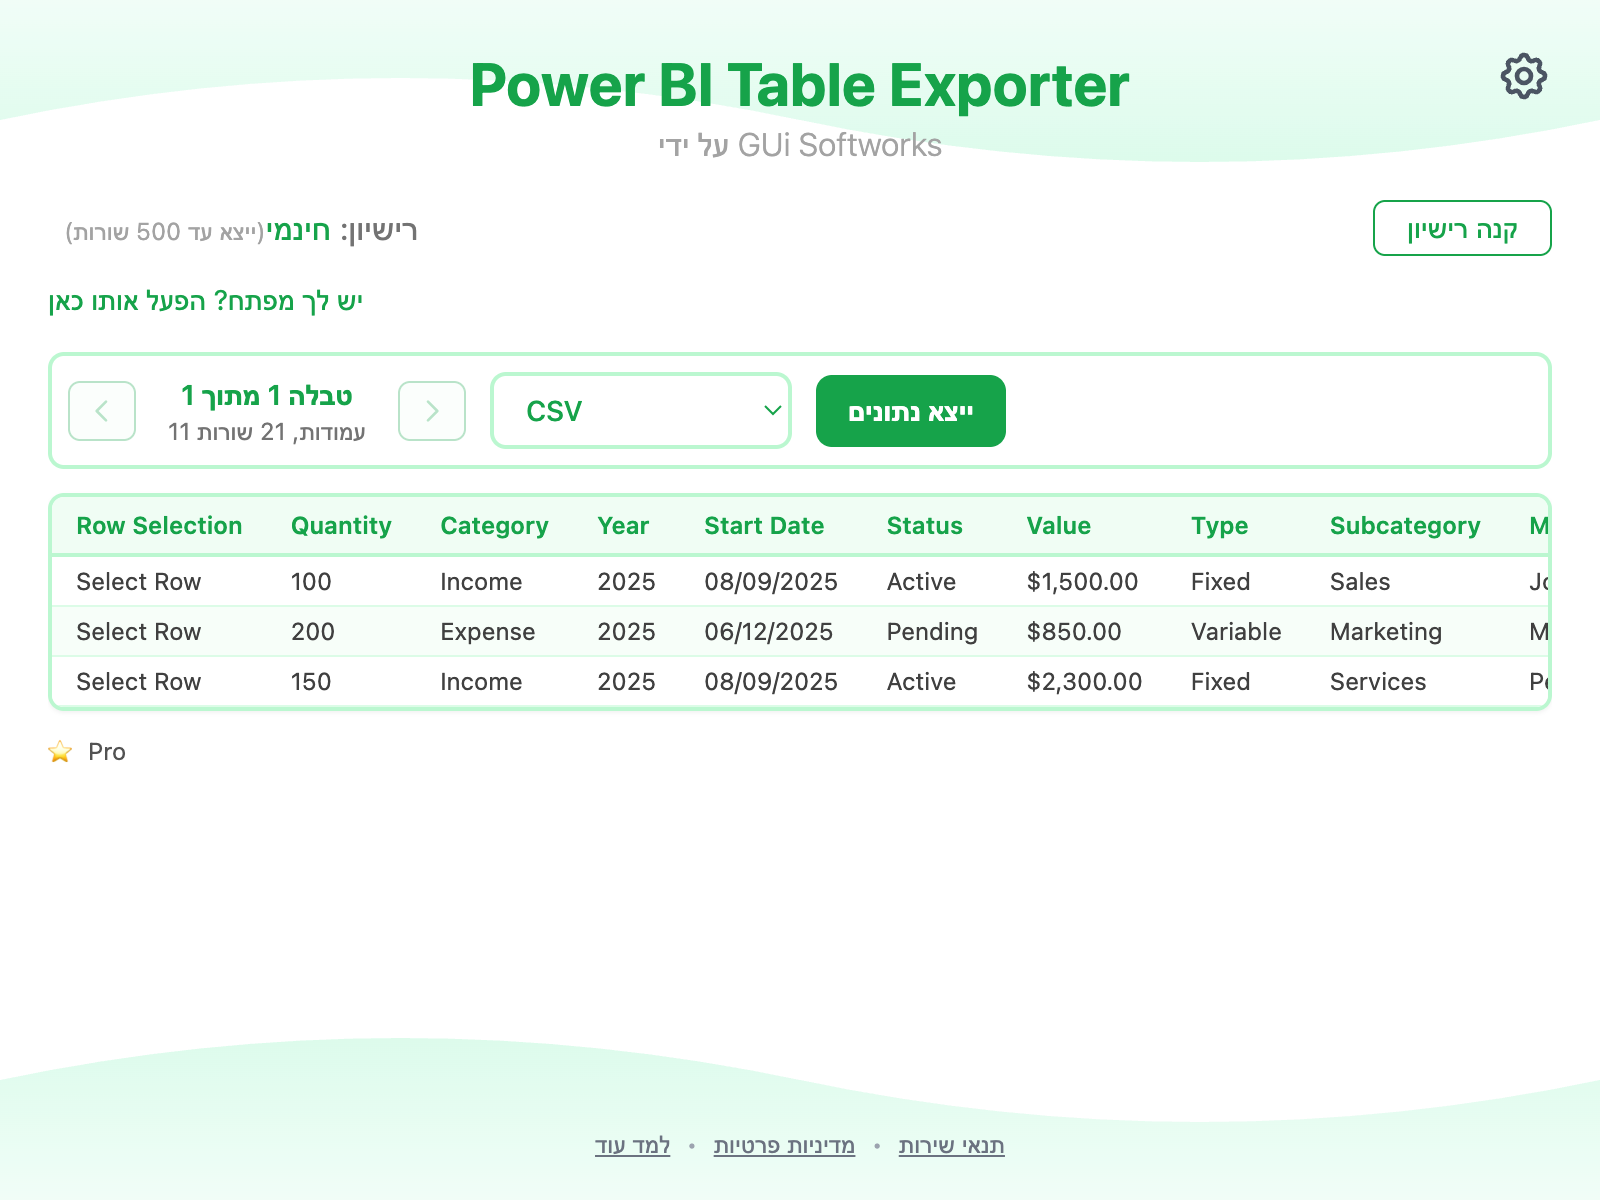Click the buy license button

click(1461, 229)
